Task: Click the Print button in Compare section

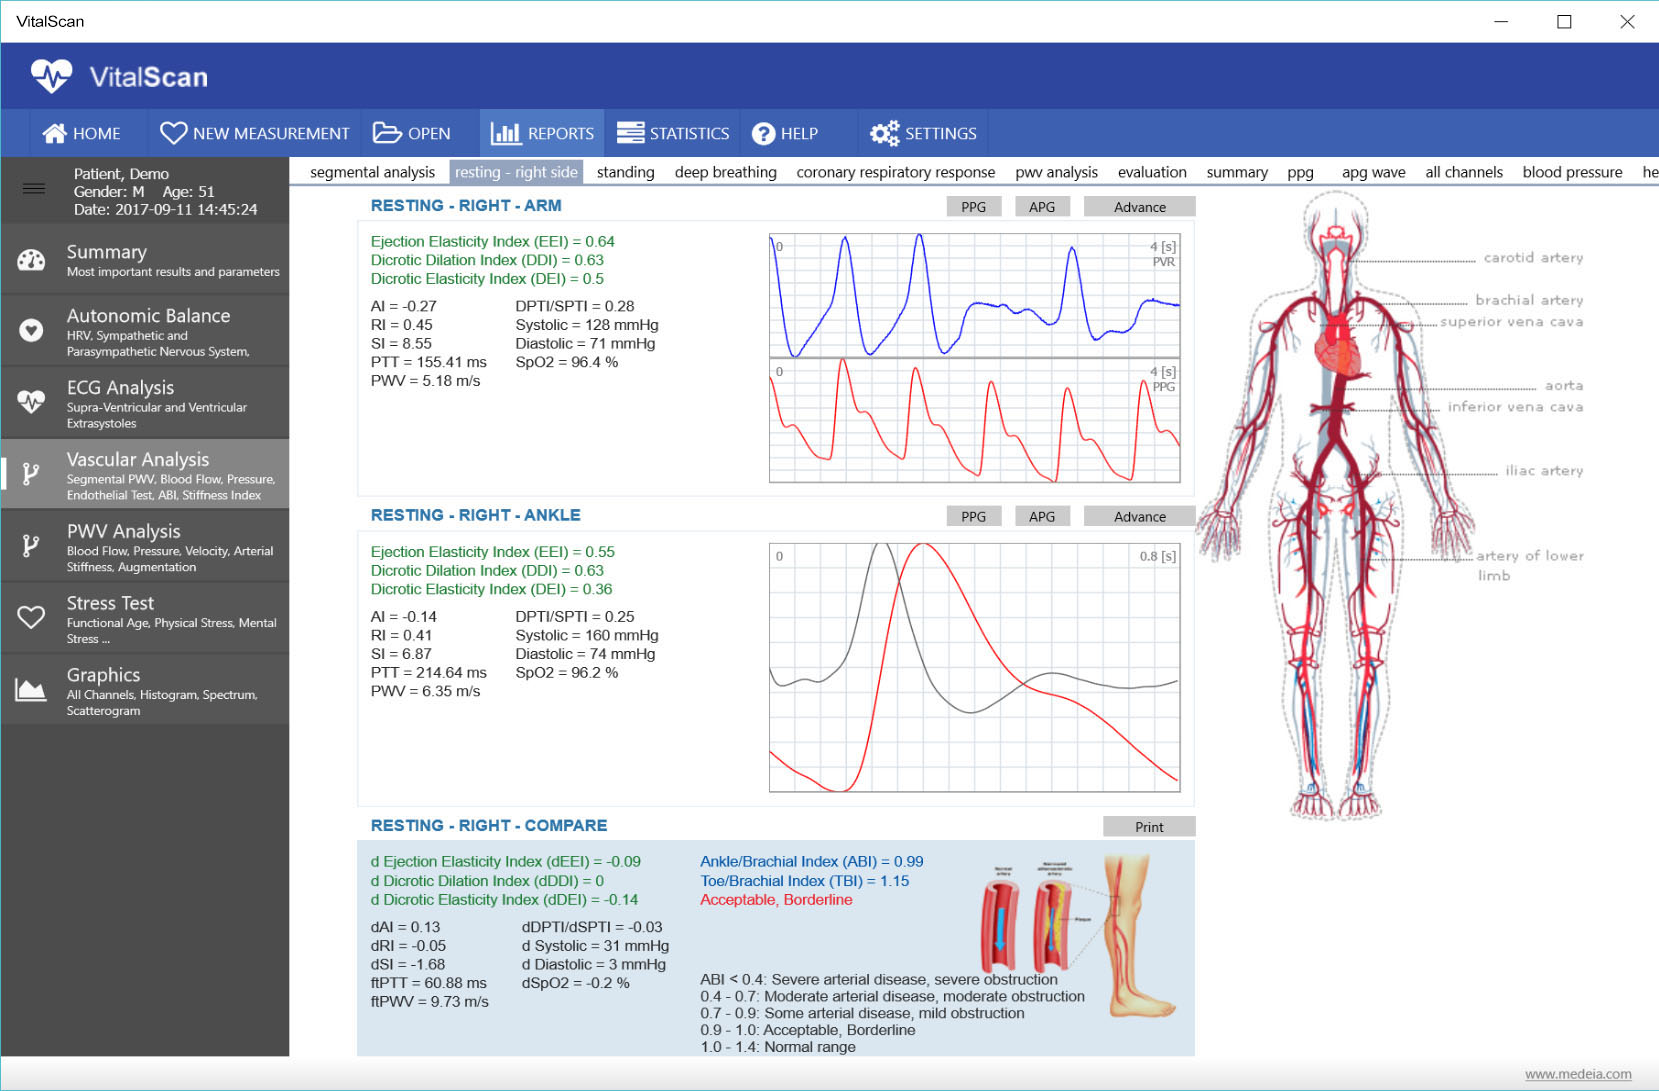Action: point(1148,827)
